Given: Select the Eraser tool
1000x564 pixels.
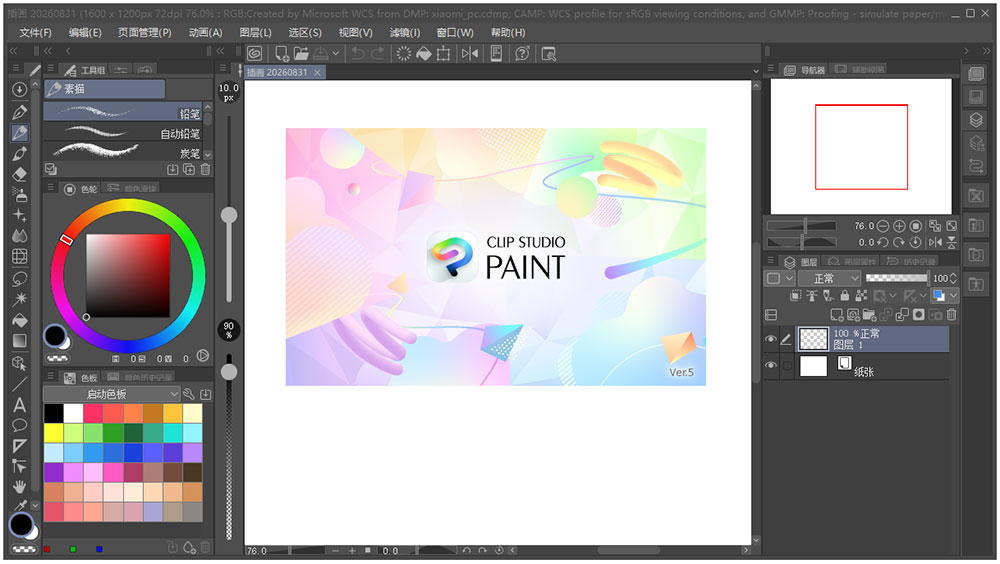Looking at the screenshot, I should pyautogui.click(x=19, y=174).
